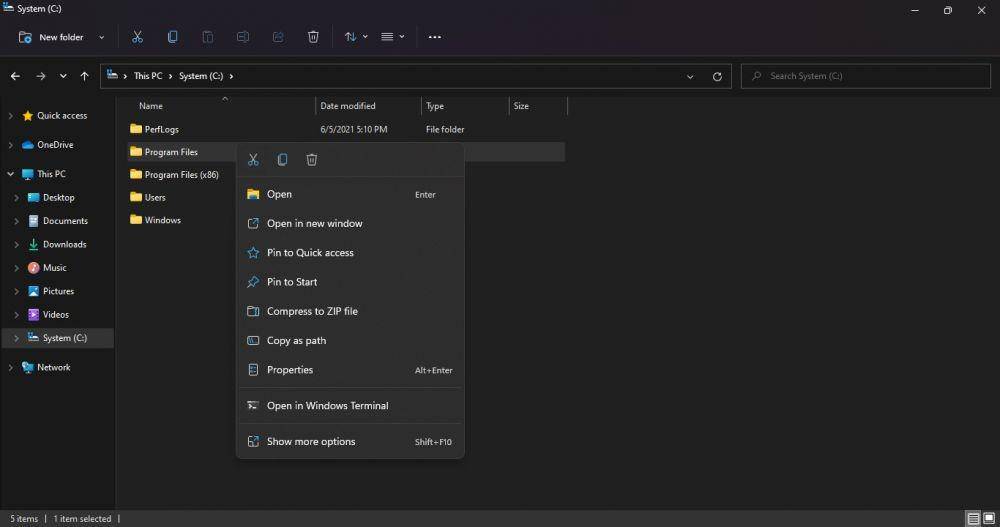The width and height of the screenshot is (1000, 527).
Task: Expand the Downloads tree node
Action: [x=17, y=244]
